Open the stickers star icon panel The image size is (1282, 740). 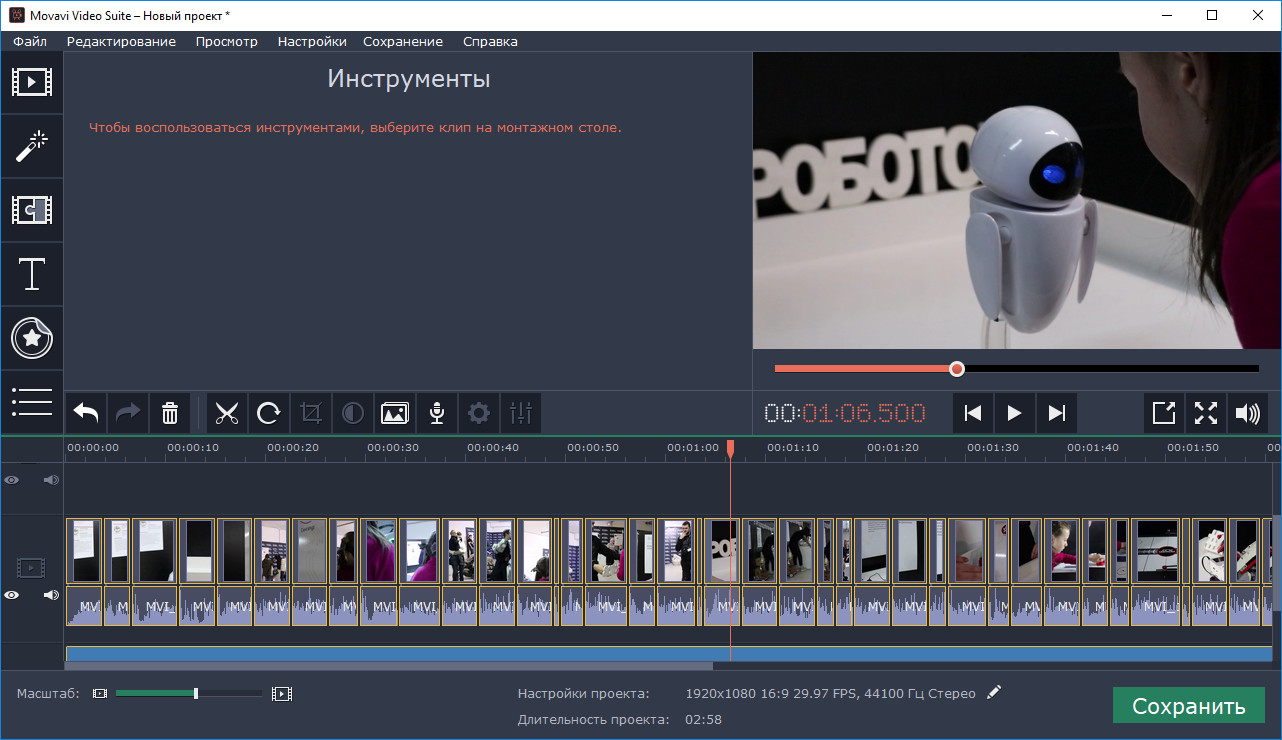pyautogui.click(x=32, y=338)
